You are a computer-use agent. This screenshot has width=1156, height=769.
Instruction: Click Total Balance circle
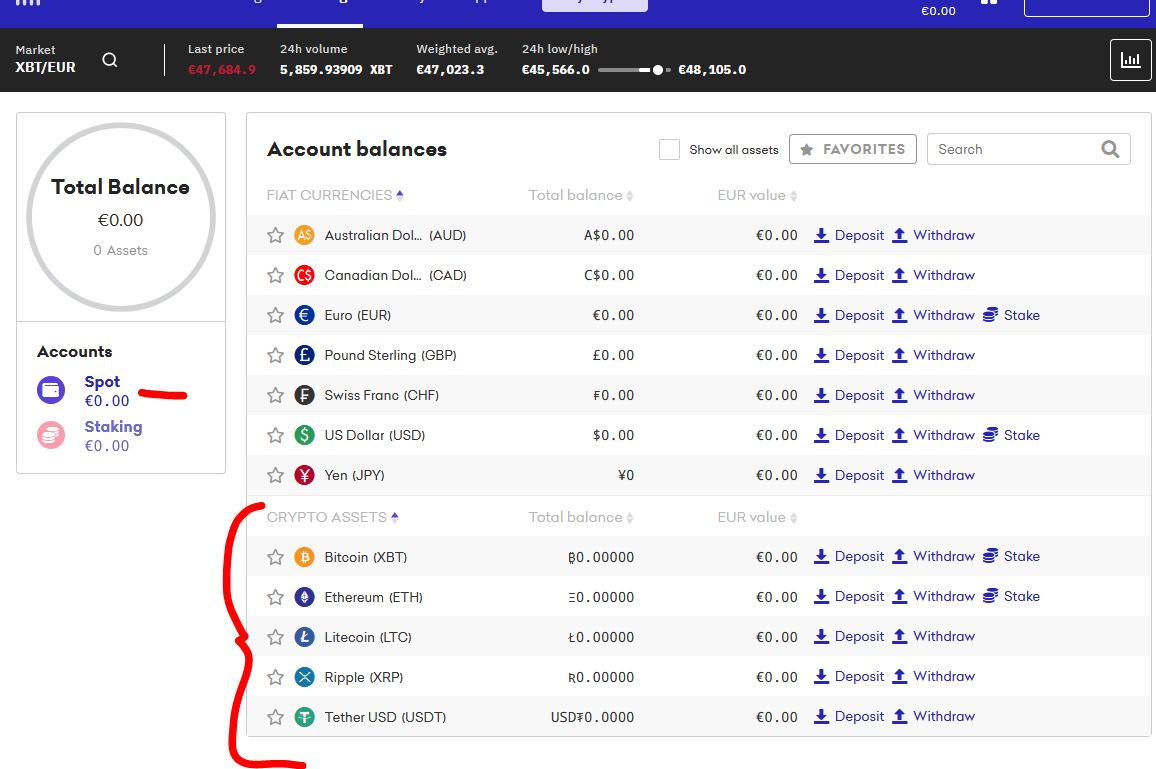point(121,217)
